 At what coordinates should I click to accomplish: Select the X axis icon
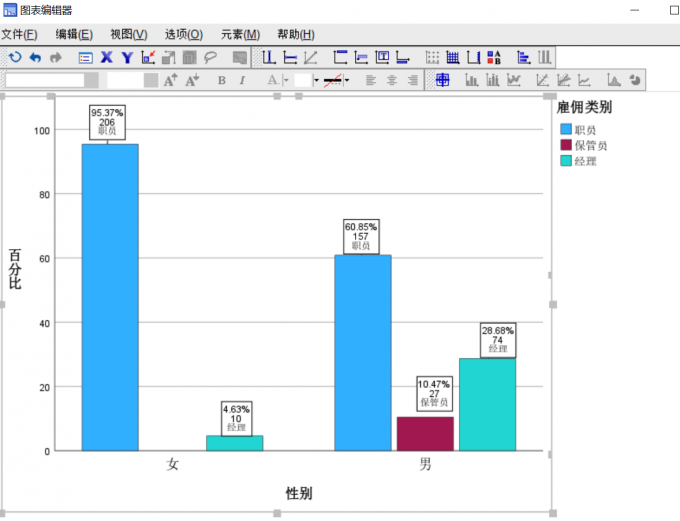click(106, 57)
